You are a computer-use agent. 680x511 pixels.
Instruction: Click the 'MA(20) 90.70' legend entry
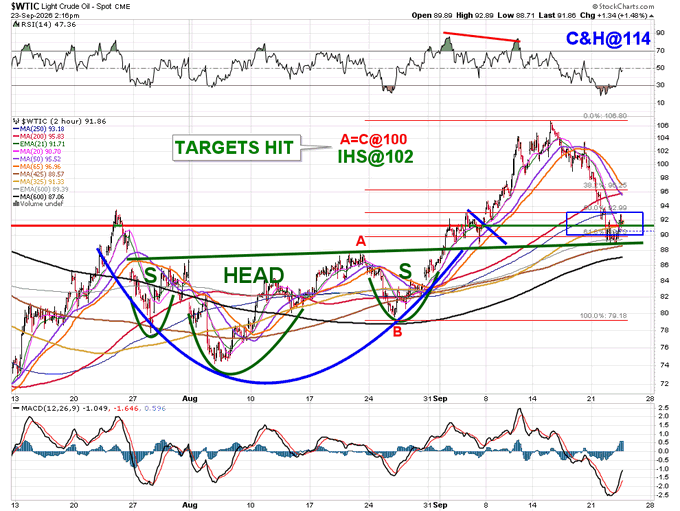click(41, 151)
